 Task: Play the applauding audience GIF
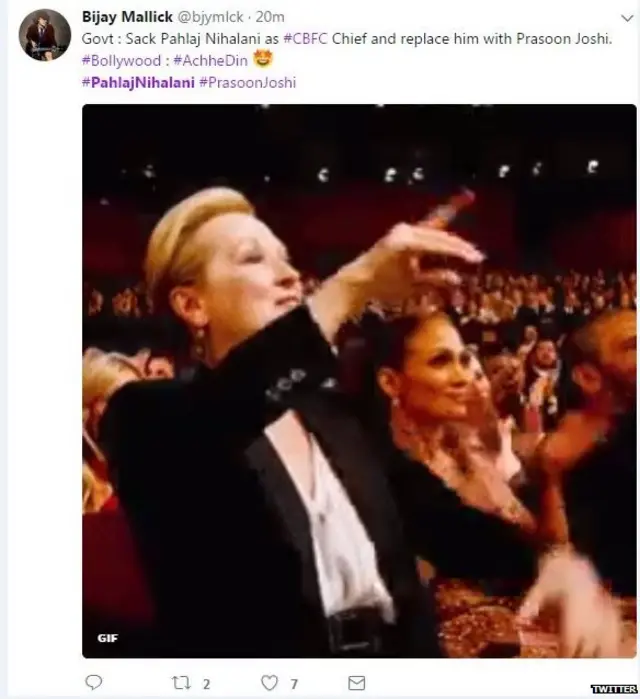358,380
